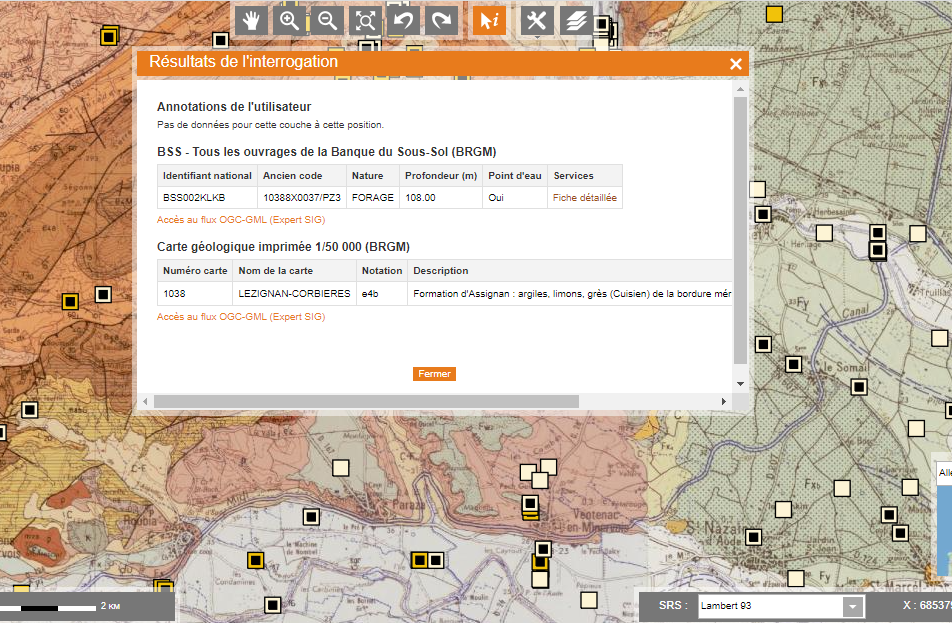
Task: Click the Ancien code column header
Action: coord(302,175)
